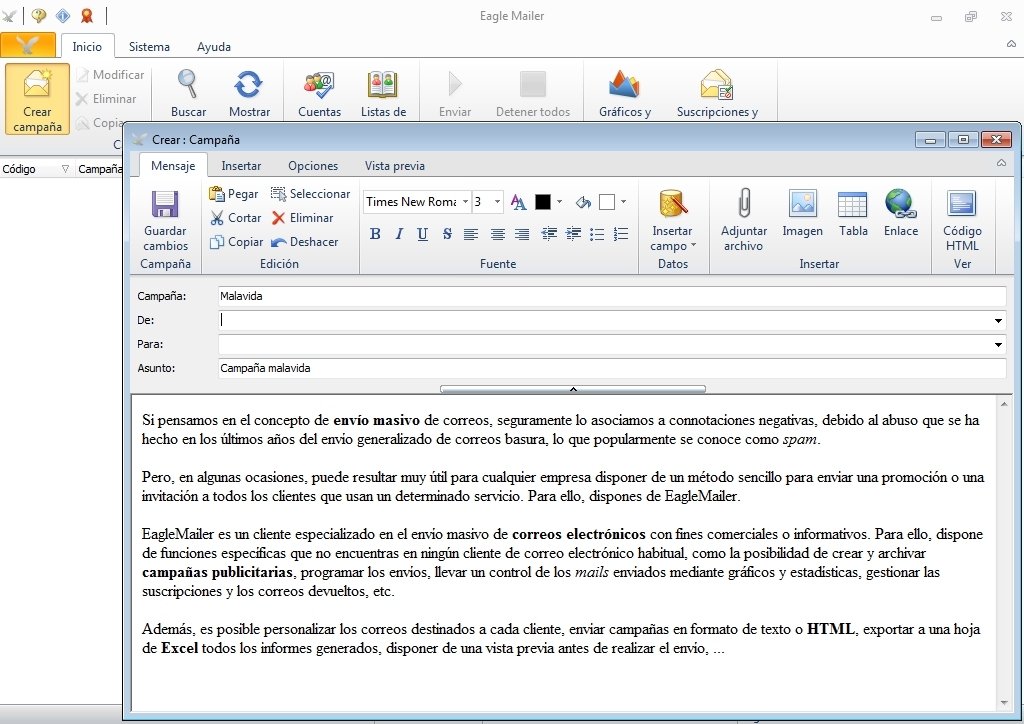1024x724 pixels.
Task: Open the Para recipients dropdown arrow
Action: pyautogui.click(x=998, y=345)
